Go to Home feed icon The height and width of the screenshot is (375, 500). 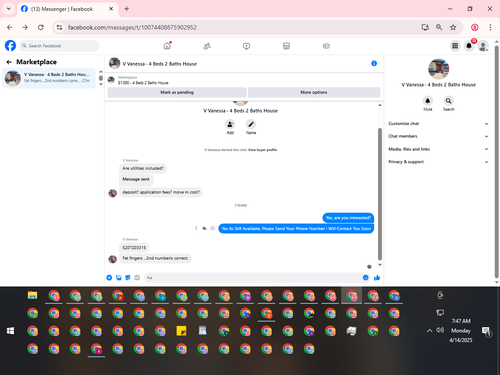[167, 46]
